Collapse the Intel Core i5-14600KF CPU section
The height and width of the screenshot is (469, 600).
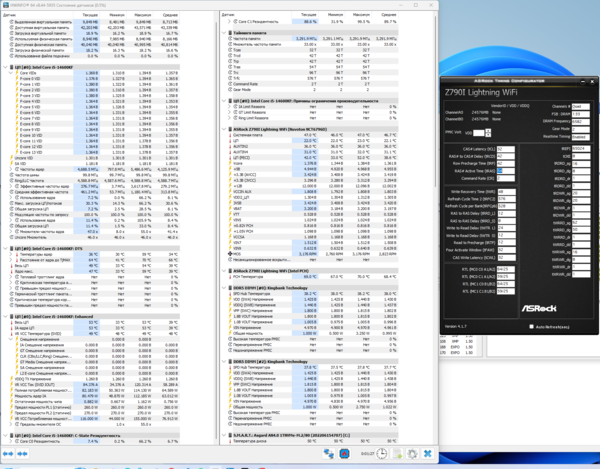[x=5, y=67]
